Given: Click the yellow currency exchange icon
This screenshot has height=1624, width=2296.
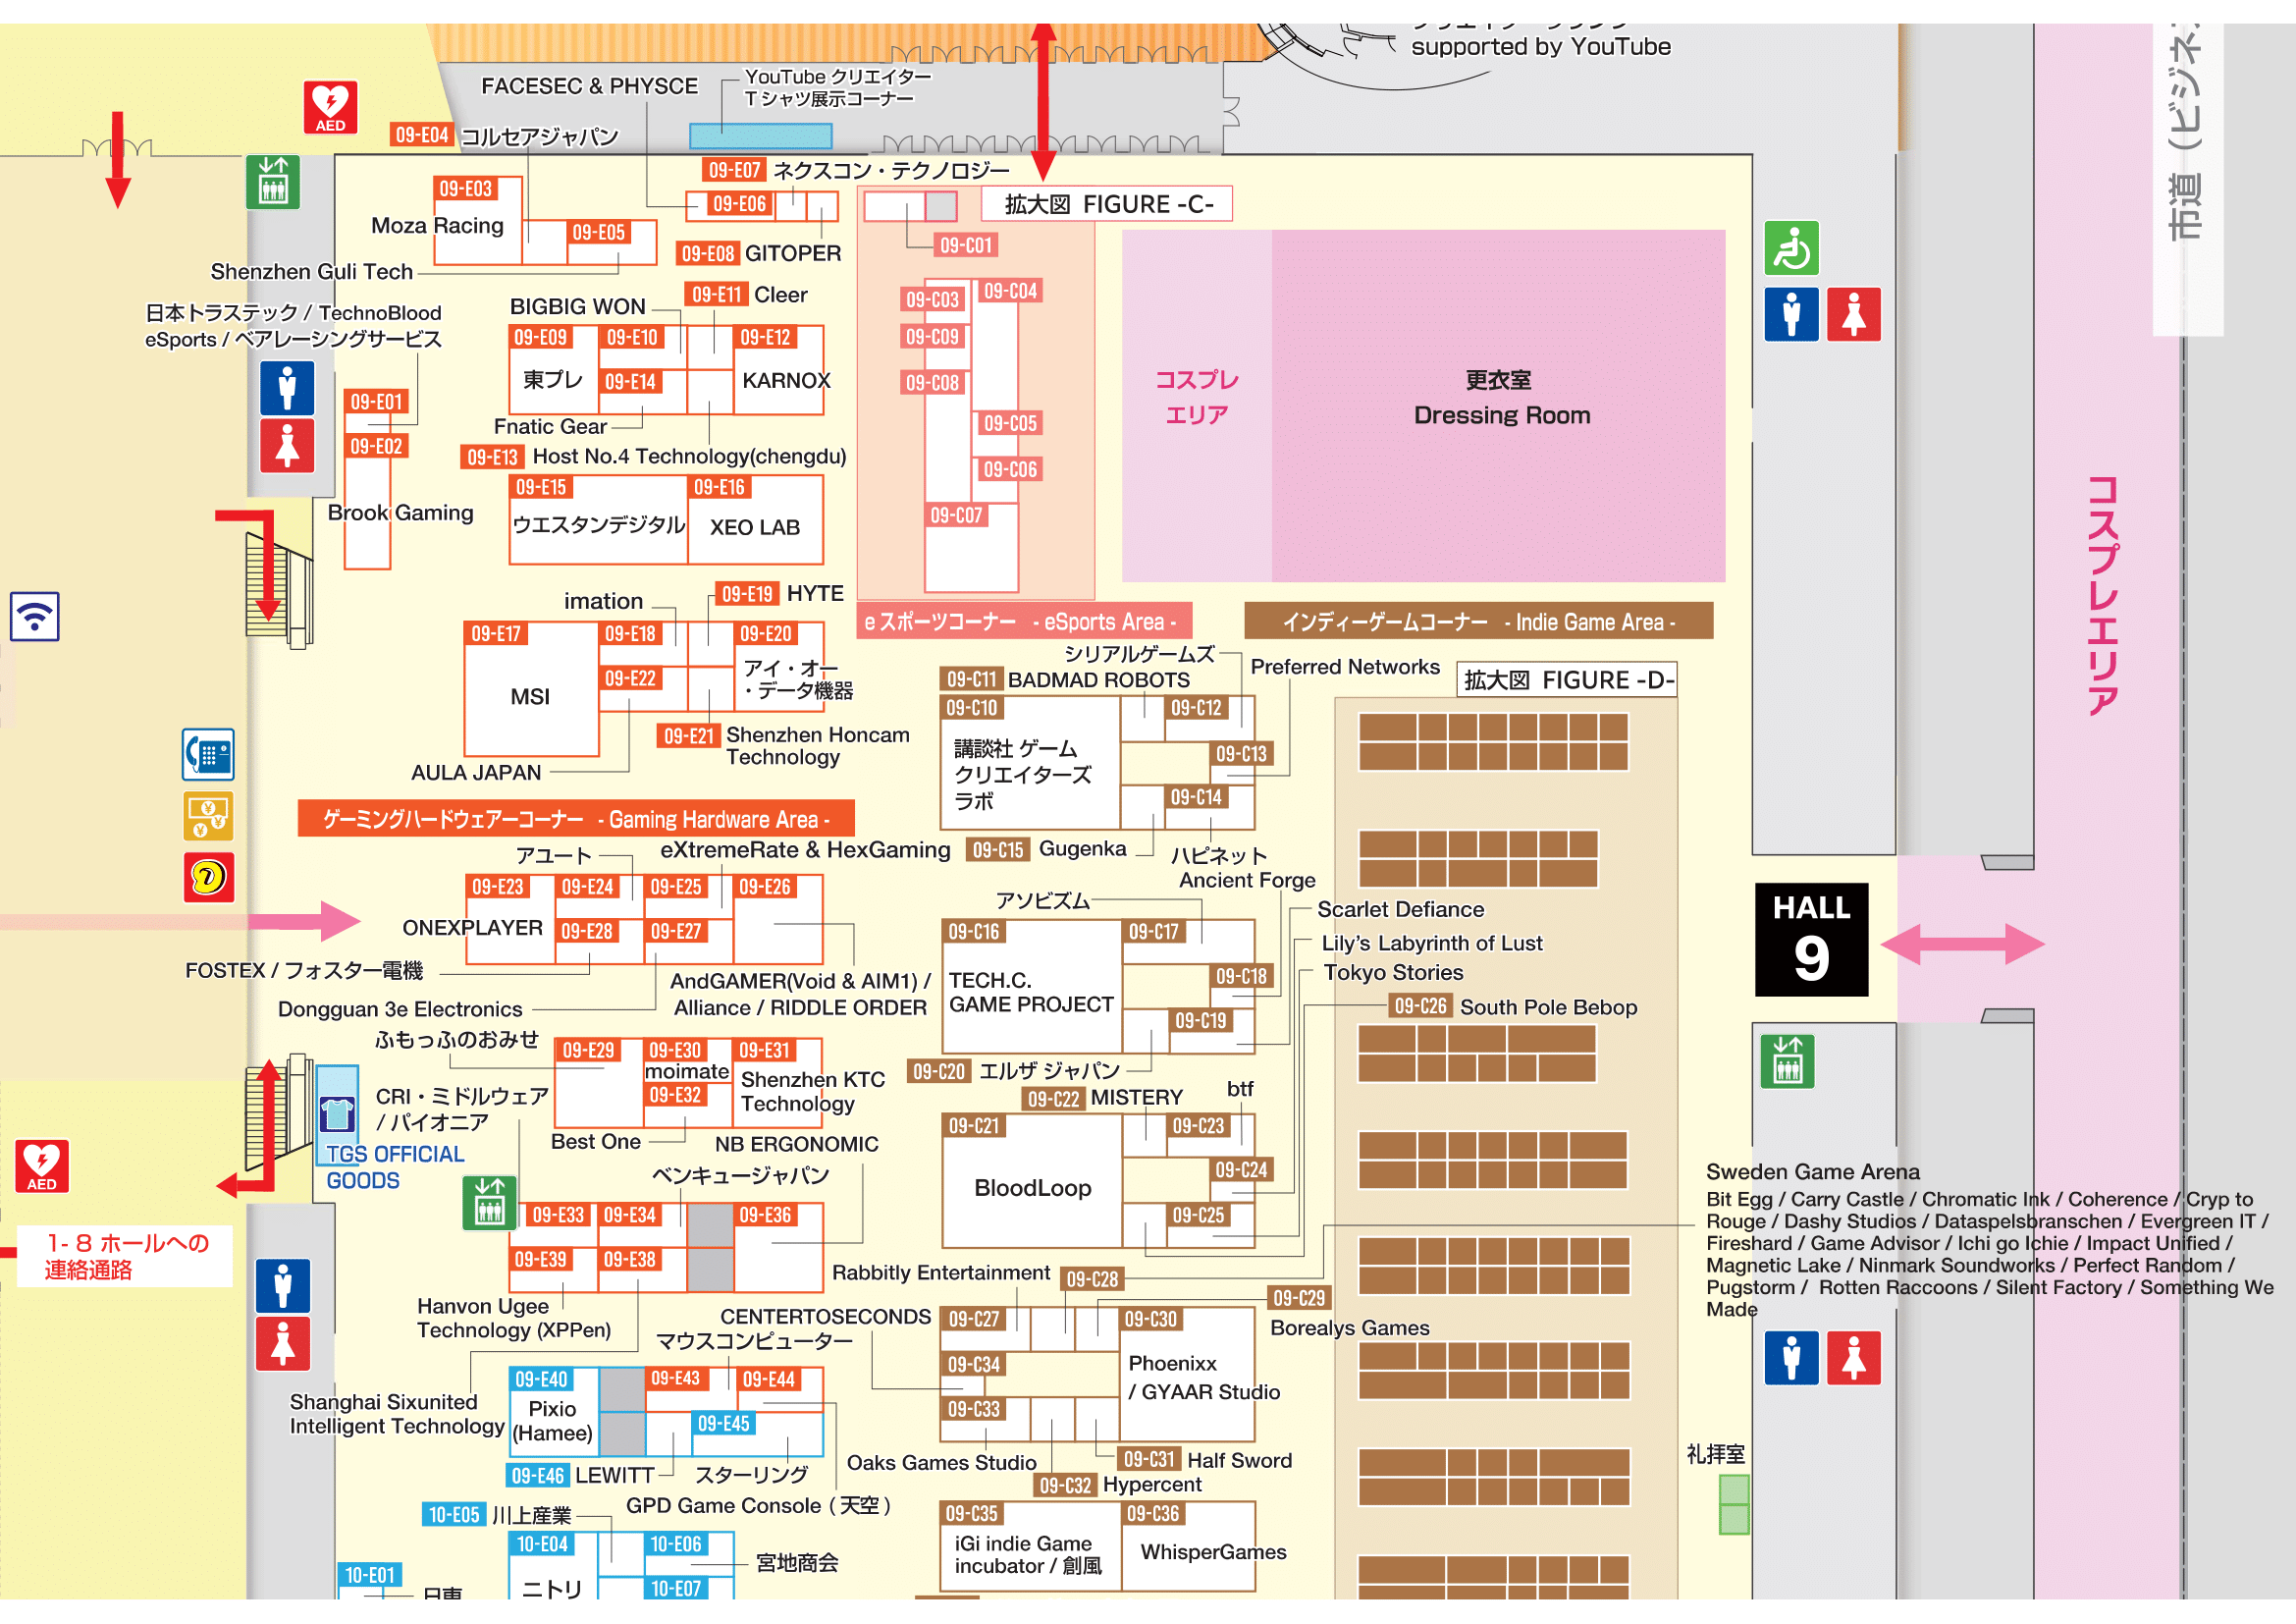Looking at the screenshot, I should click(x=208, y=816).
